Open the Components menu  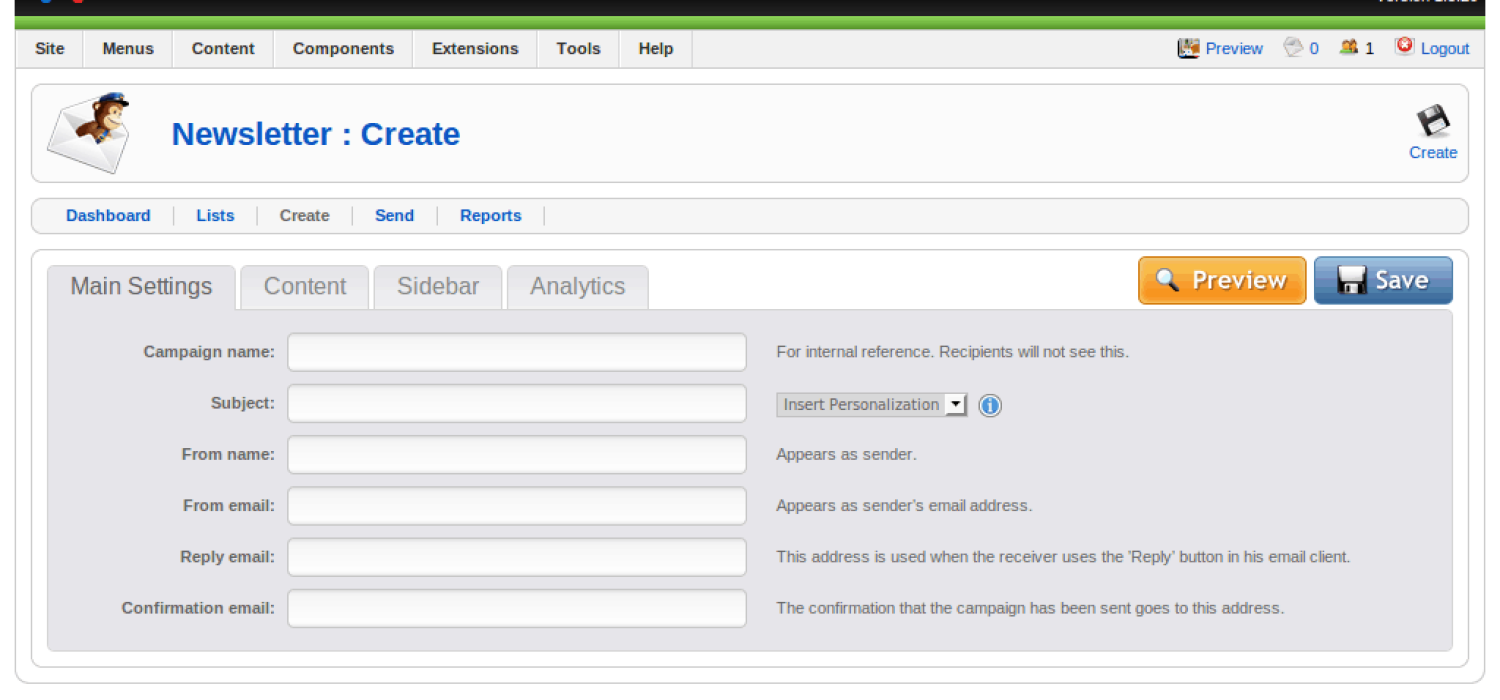coord(342,48)
